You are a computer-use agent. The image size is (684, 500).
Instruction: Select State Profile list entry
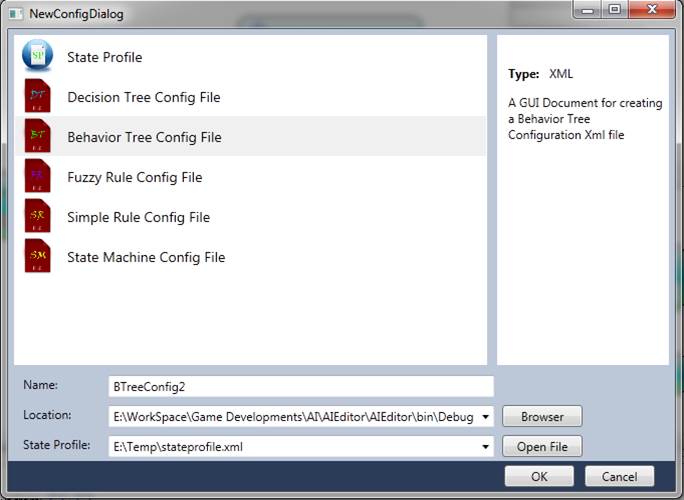[x=104, y=58]
